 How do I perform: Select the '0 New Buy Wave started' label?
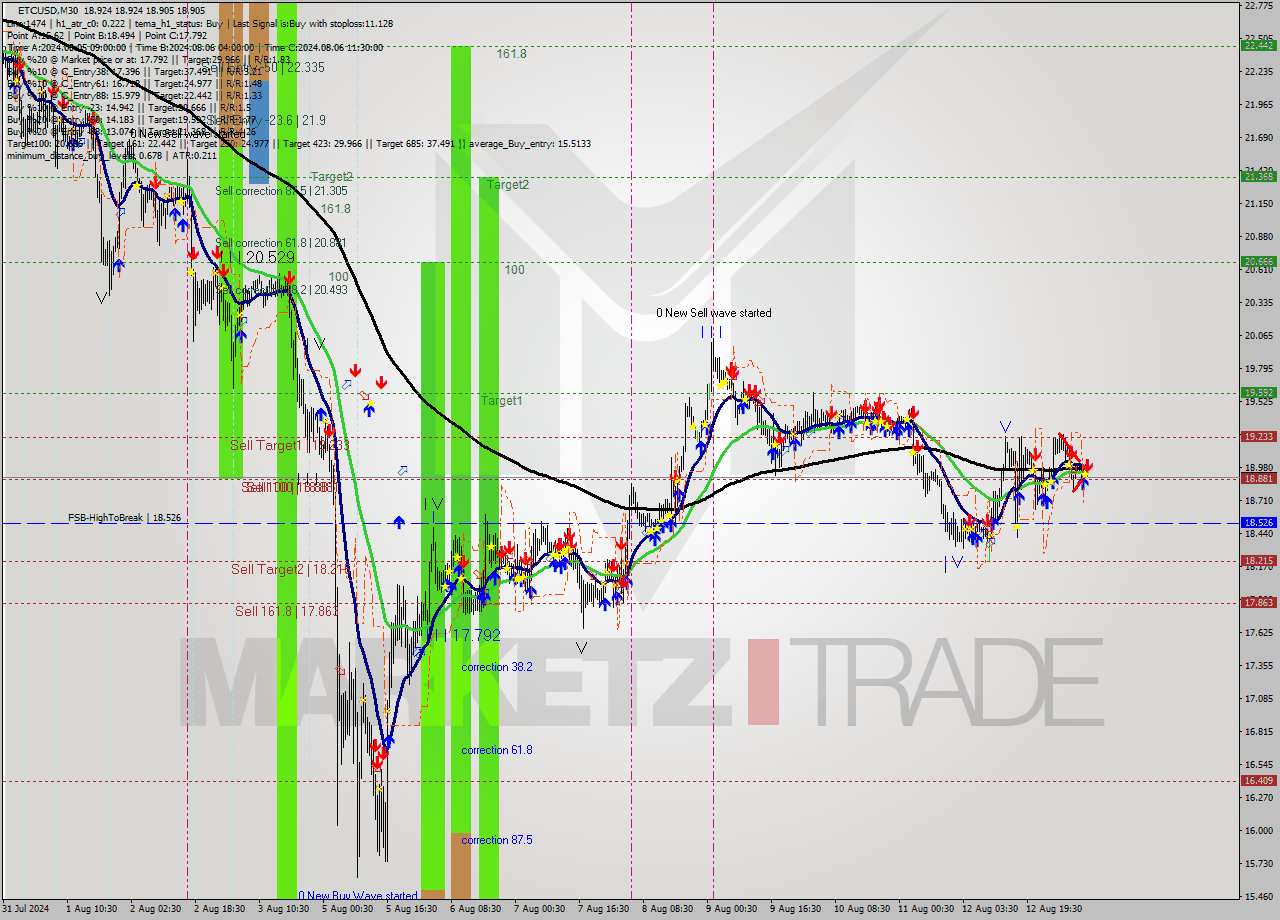pyautogui.click(x=358, y=896)
